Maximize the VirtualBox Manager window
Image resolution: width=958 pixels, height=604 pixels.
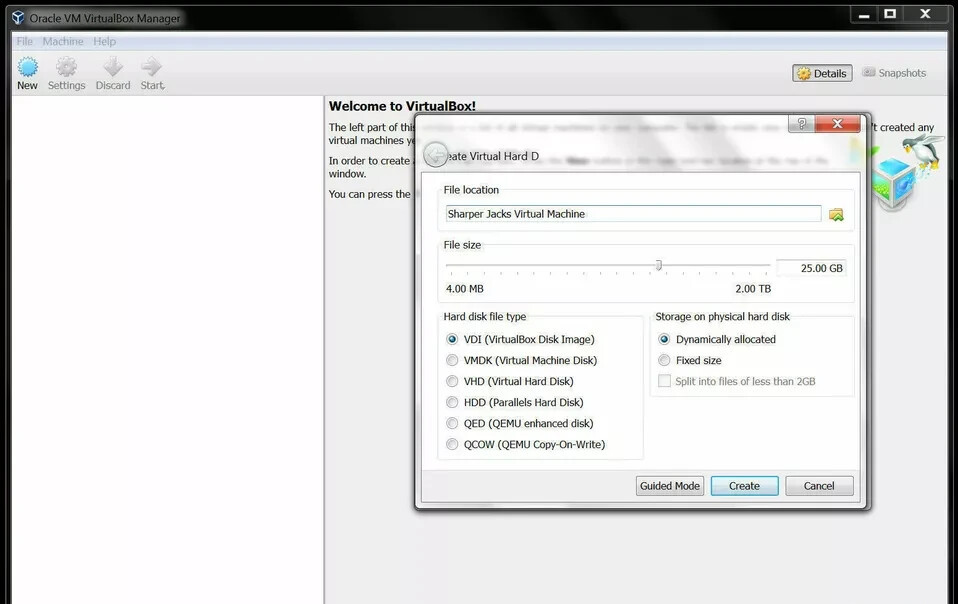890,15
